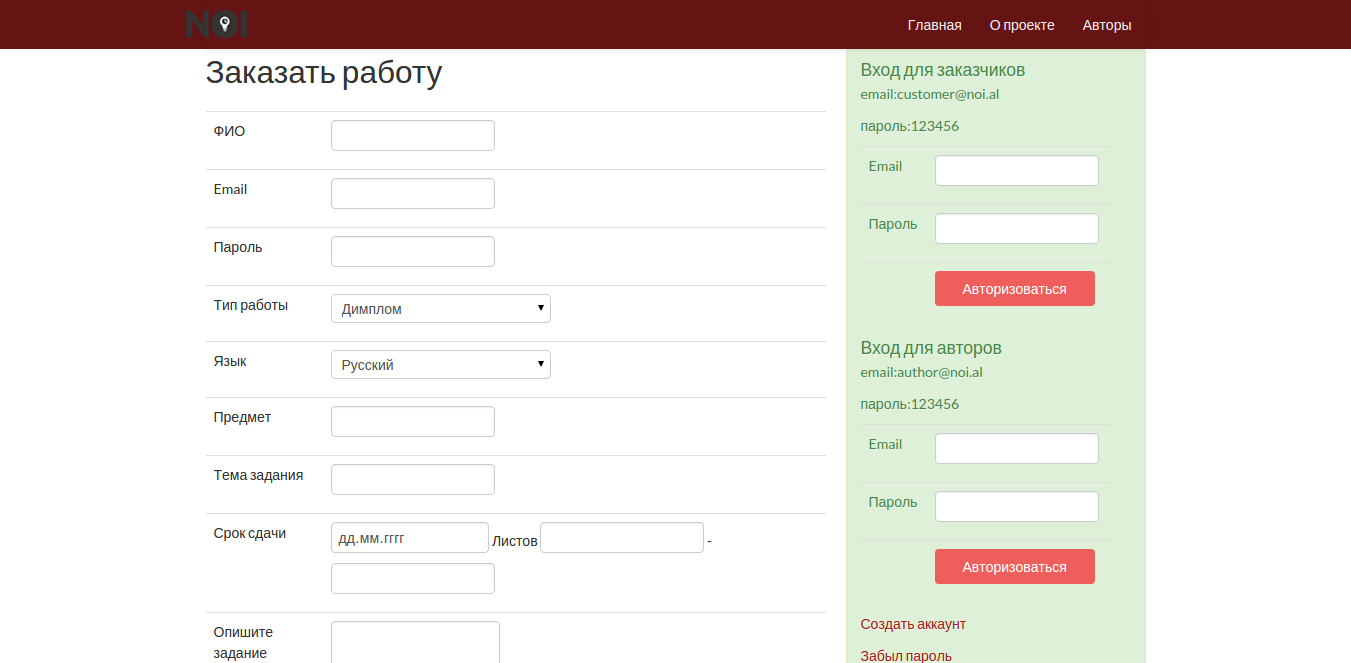Click the NOI logo in the header

(x=217, y=24)
